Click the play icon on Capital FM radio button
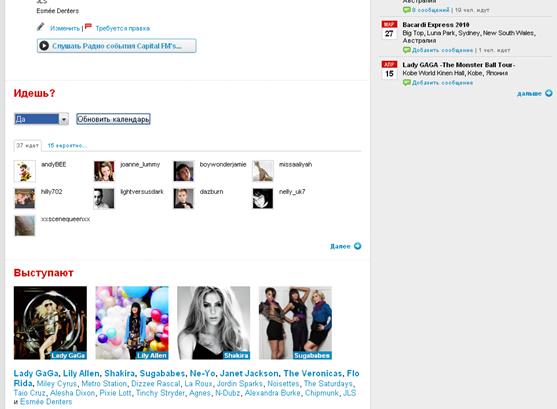 [44, 46]
